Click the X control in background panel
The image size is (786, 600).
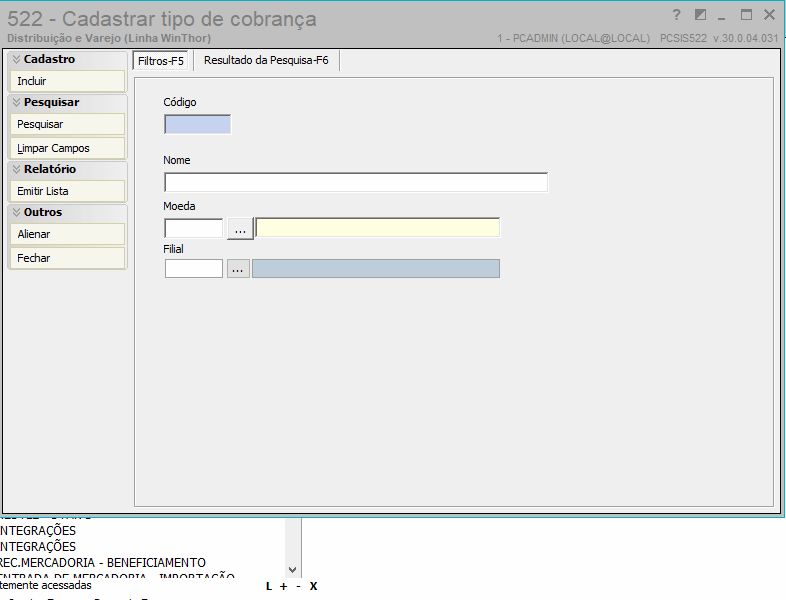tap(313, 586)
